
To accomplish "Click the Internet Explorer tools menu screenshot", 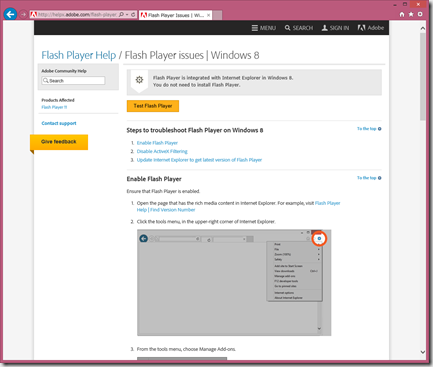I will [x=234, y=283].
